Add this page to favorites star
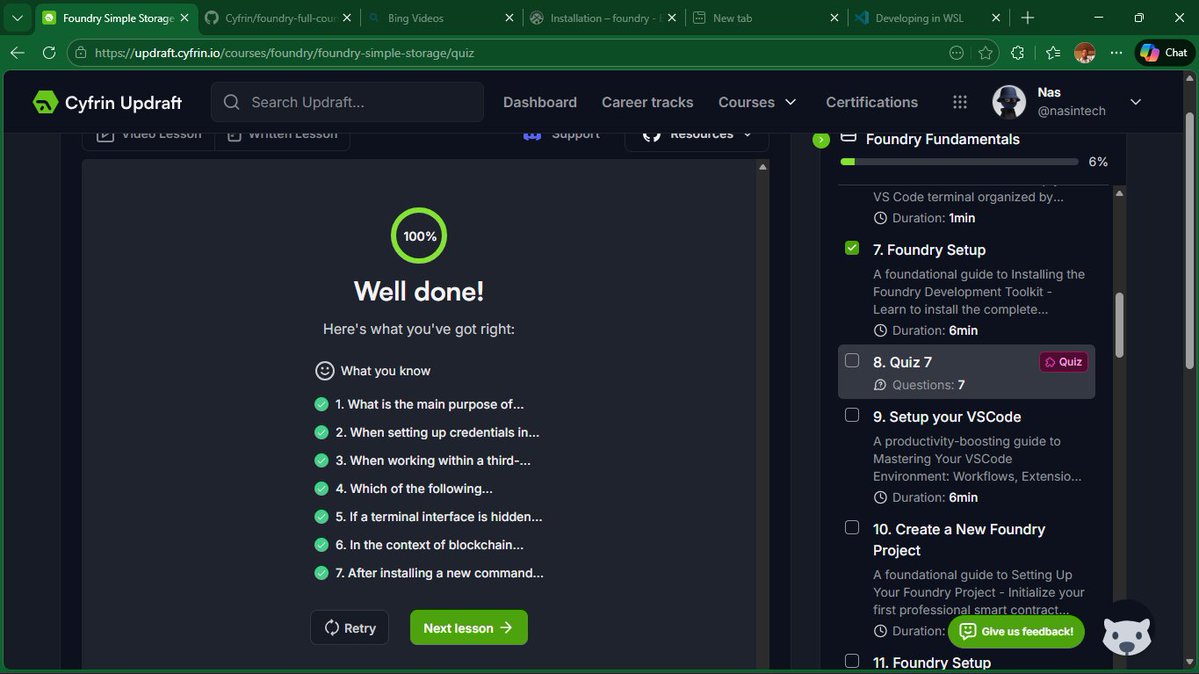This screenshot has height=674, width=1199. tap(986, 53)
